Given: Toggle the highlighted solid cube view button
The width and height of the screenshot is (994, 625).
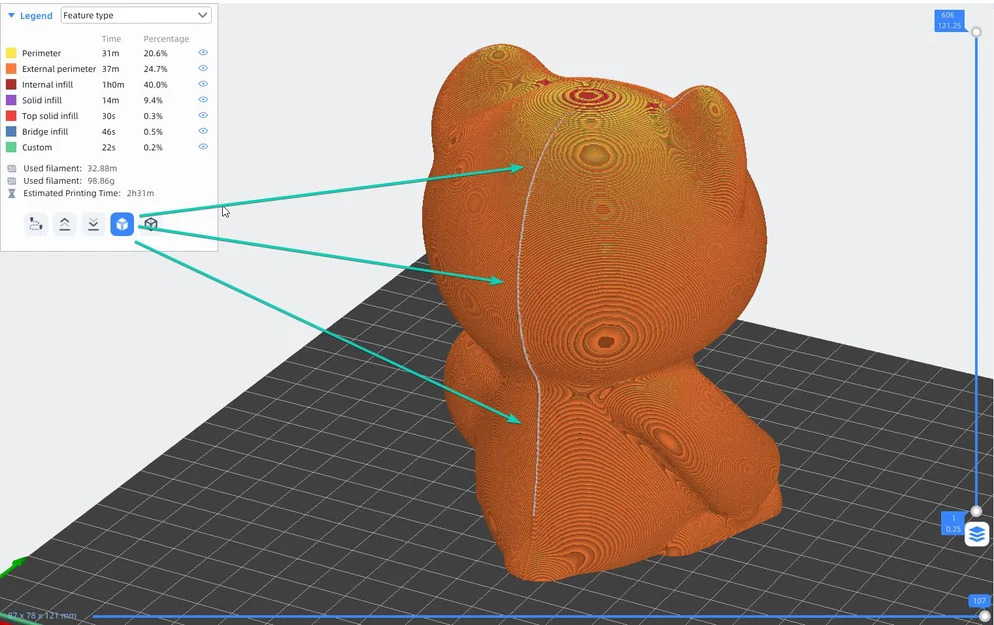Looking at the screenshot, I should tap(122, 224).
